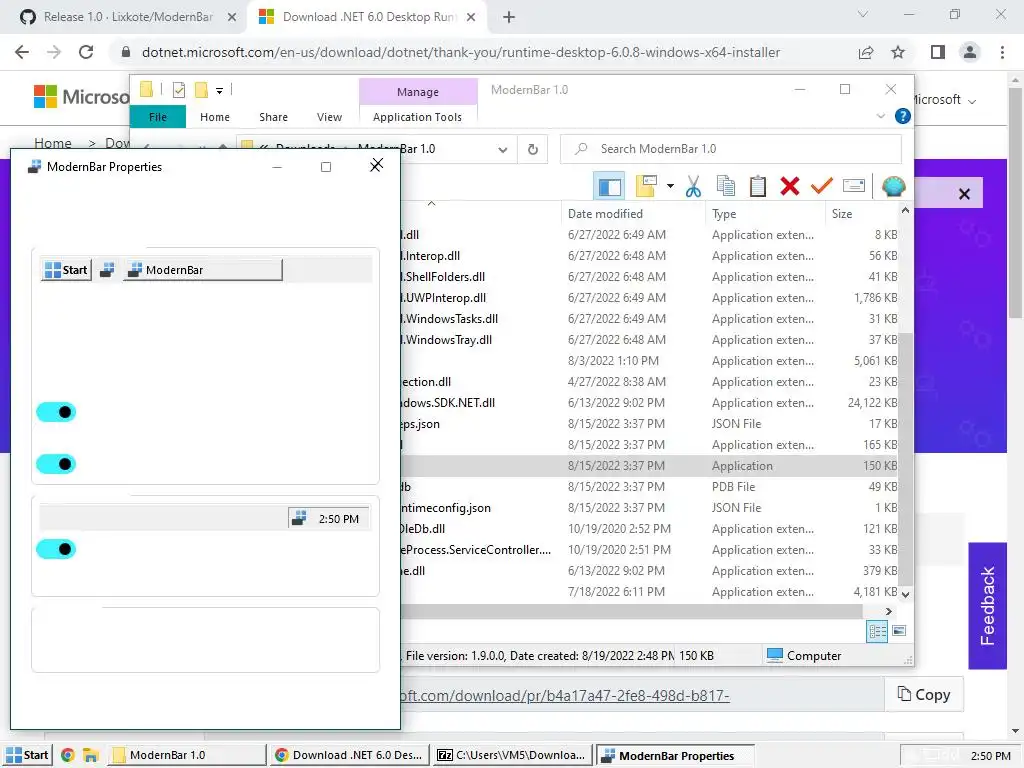Click the Home breadcrumb link on Microsoft page
The image size is (1024, 768).
tap(53, 143)
